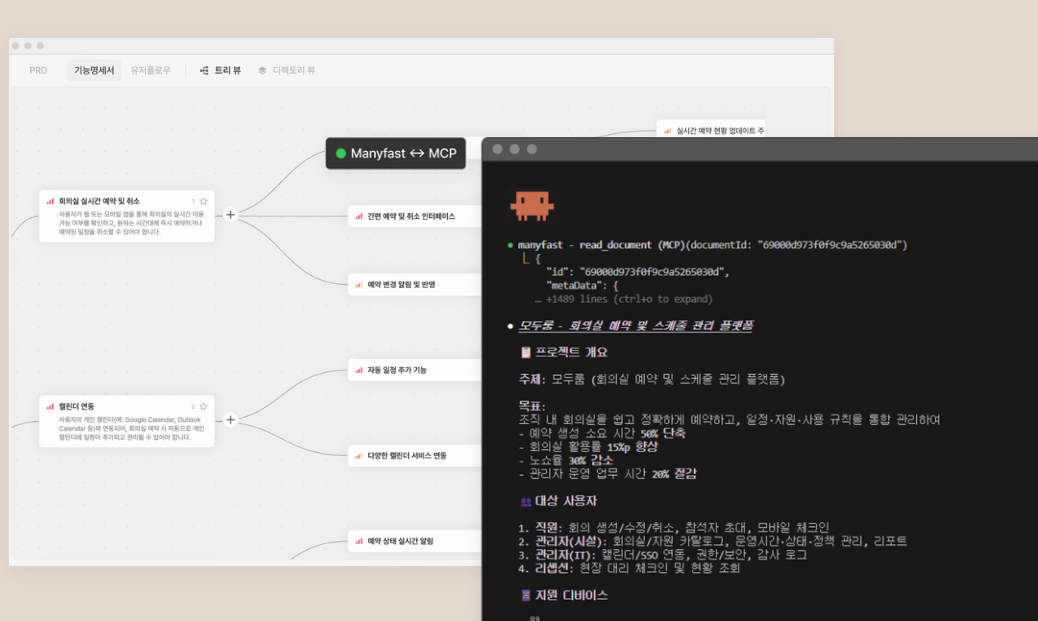Select the 자동 일정 추가 기능 node
This screenshot has height=621, width=1038.
click(x=414, y=370)
